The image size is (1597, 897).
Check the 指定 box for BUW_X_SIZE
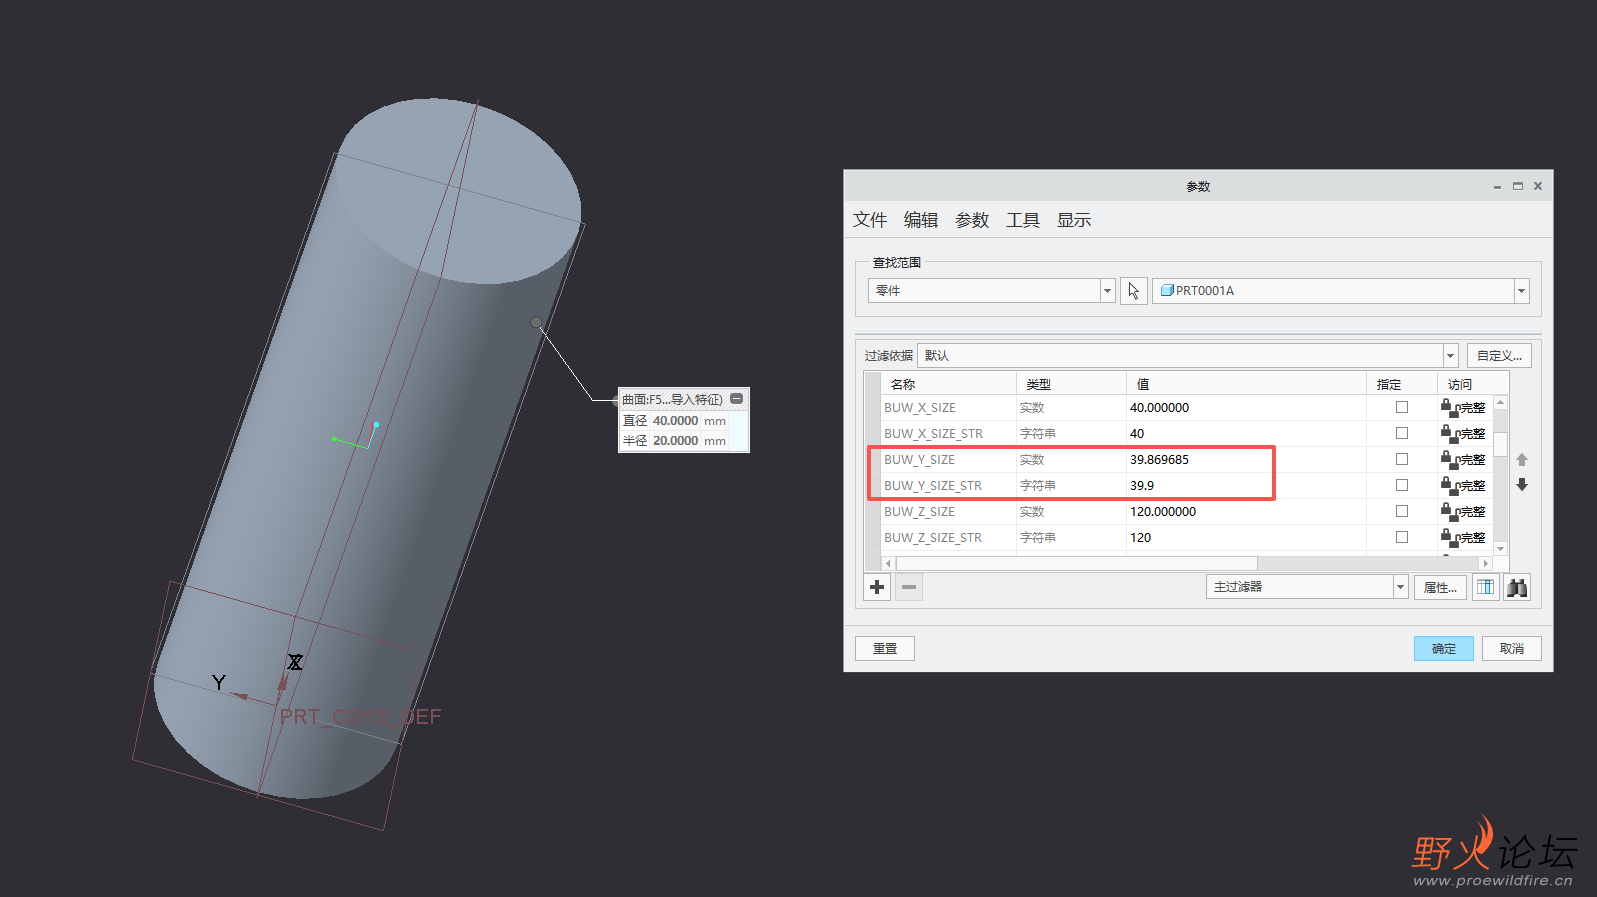point(1402,407)
